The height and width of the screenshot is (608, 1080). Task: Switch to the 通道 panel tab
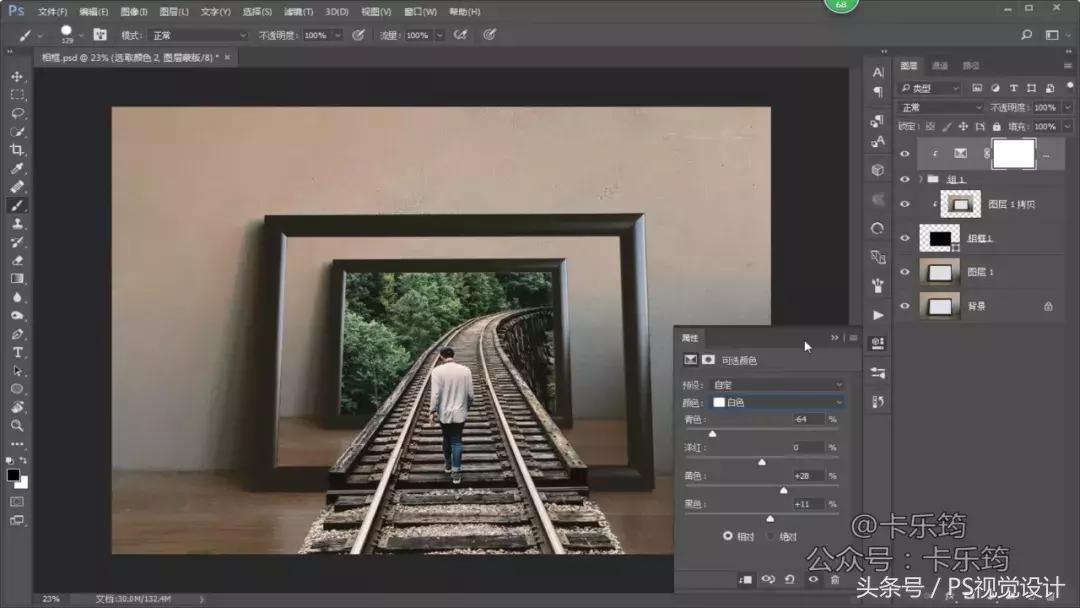(940, 66)
